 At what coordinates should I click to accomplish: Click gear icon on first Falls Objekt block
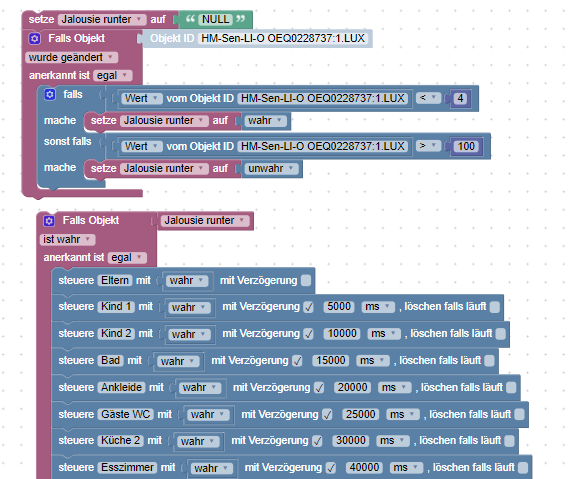click(x=35, y=38)
